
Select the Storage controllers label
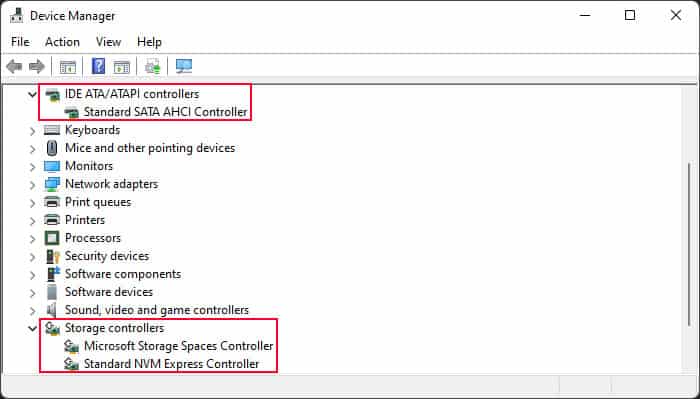tap(115, 328)
